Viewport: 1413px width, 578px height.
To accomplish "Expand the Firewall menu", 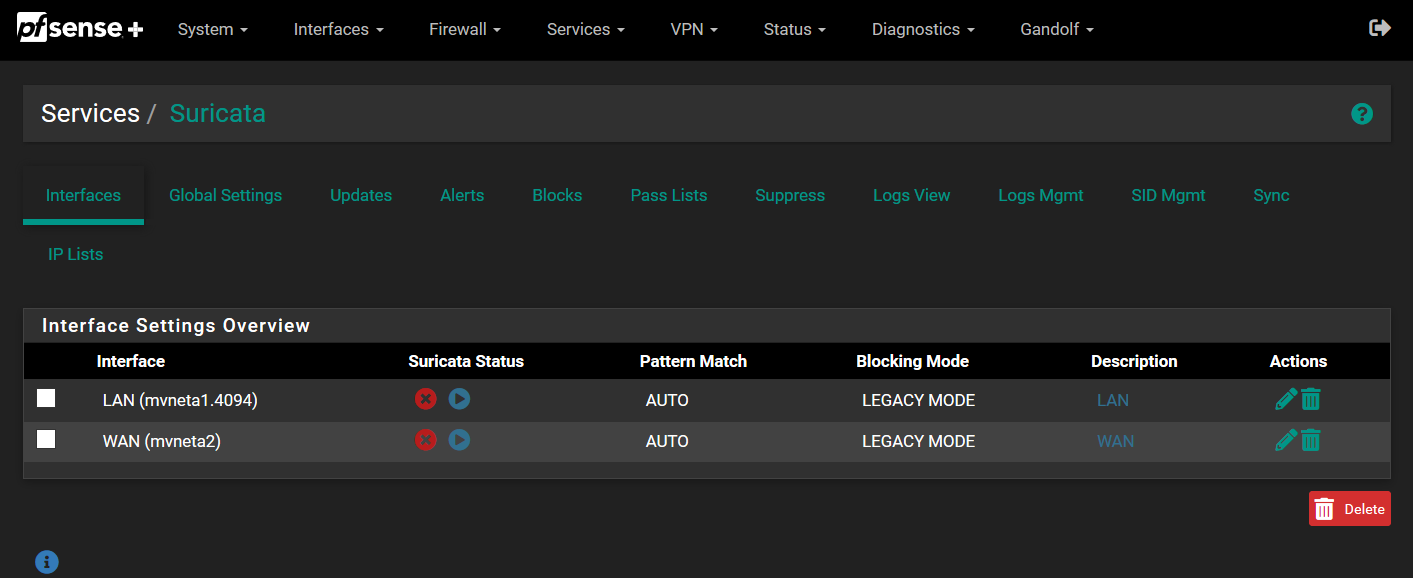I will pos(465,30).
